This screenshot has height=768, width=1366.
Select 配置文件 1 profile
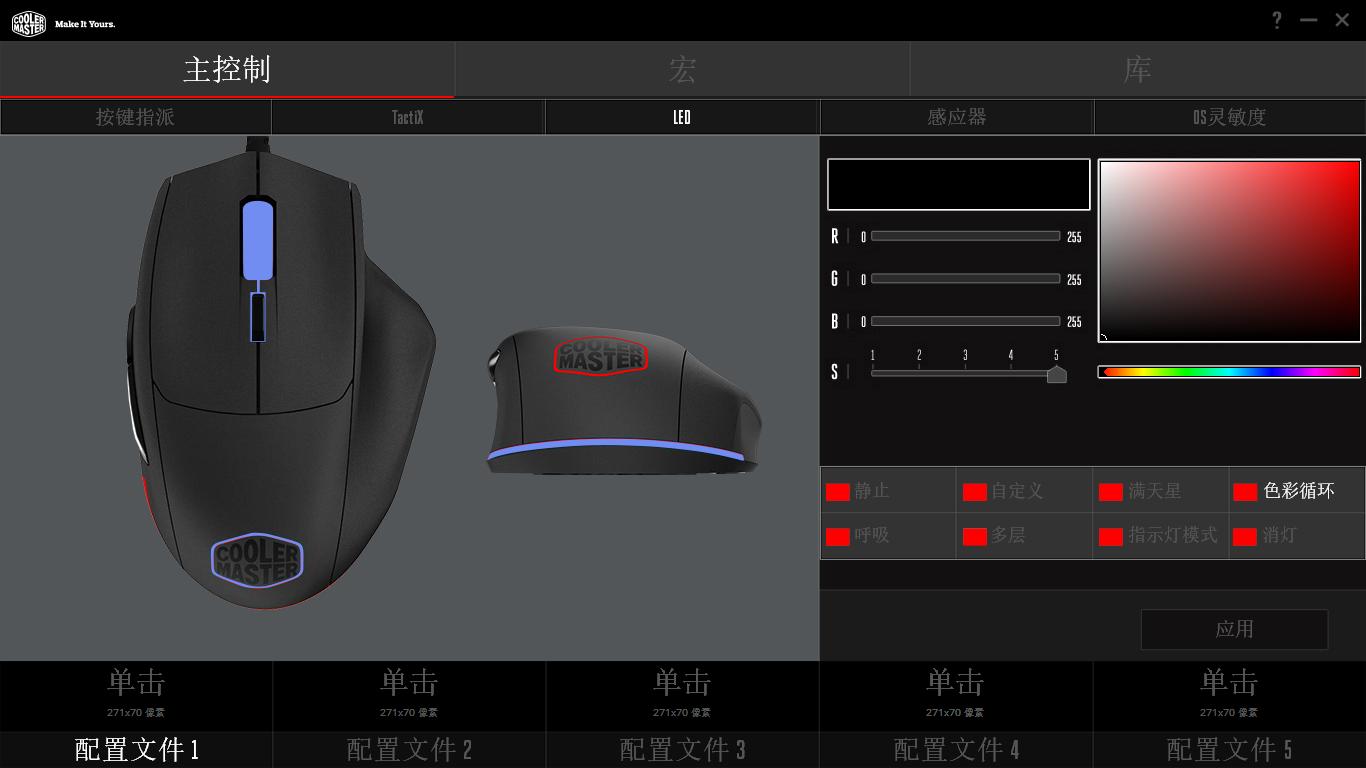(x=136, y=750)
